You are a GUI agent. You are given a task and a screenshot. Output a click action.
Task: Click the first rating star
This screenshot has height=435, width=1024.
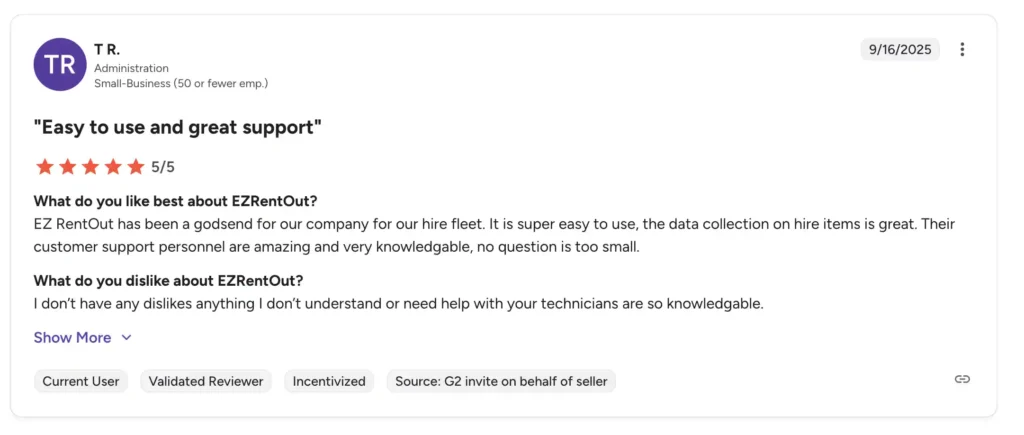coord(44,167)
